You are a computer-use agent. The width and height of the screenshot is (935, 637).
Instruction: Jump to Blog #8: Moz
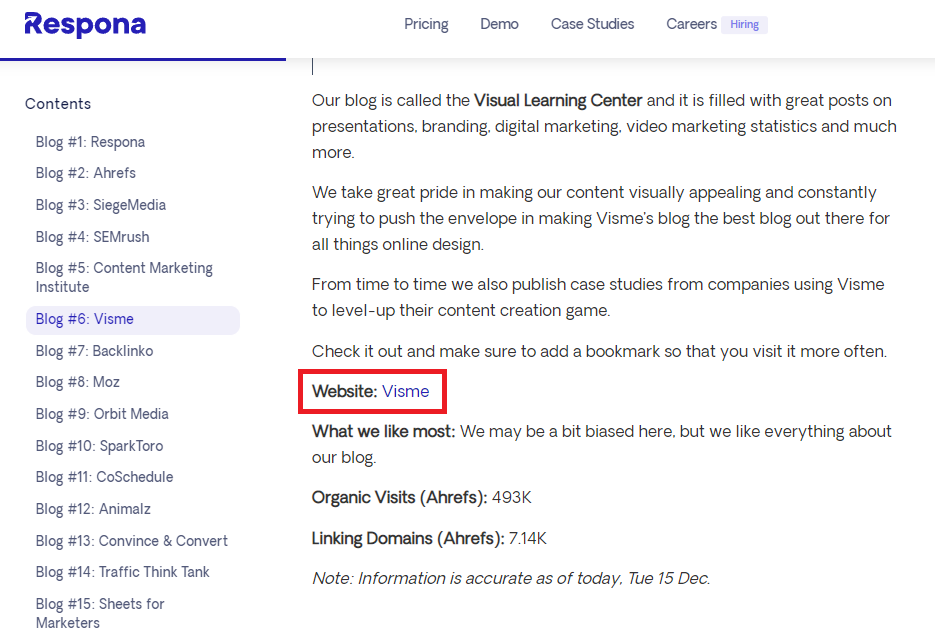[x=78, y=382]
